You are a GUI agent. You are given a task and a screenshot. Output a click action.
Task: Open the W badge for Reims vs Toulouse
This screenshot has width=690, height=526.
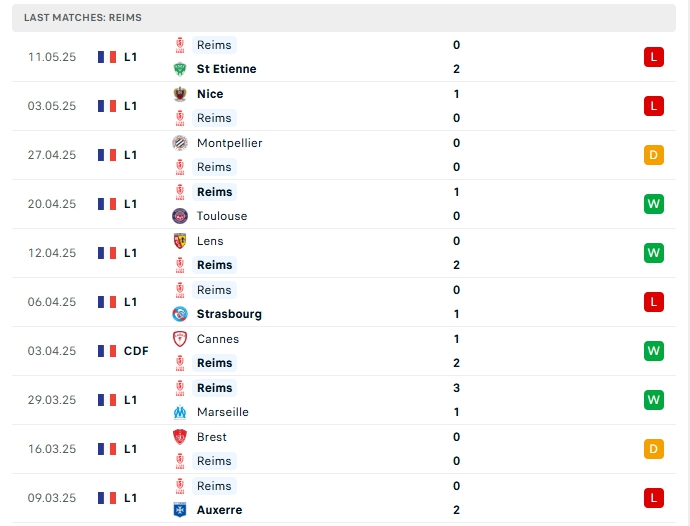click(x=653, y=204)
